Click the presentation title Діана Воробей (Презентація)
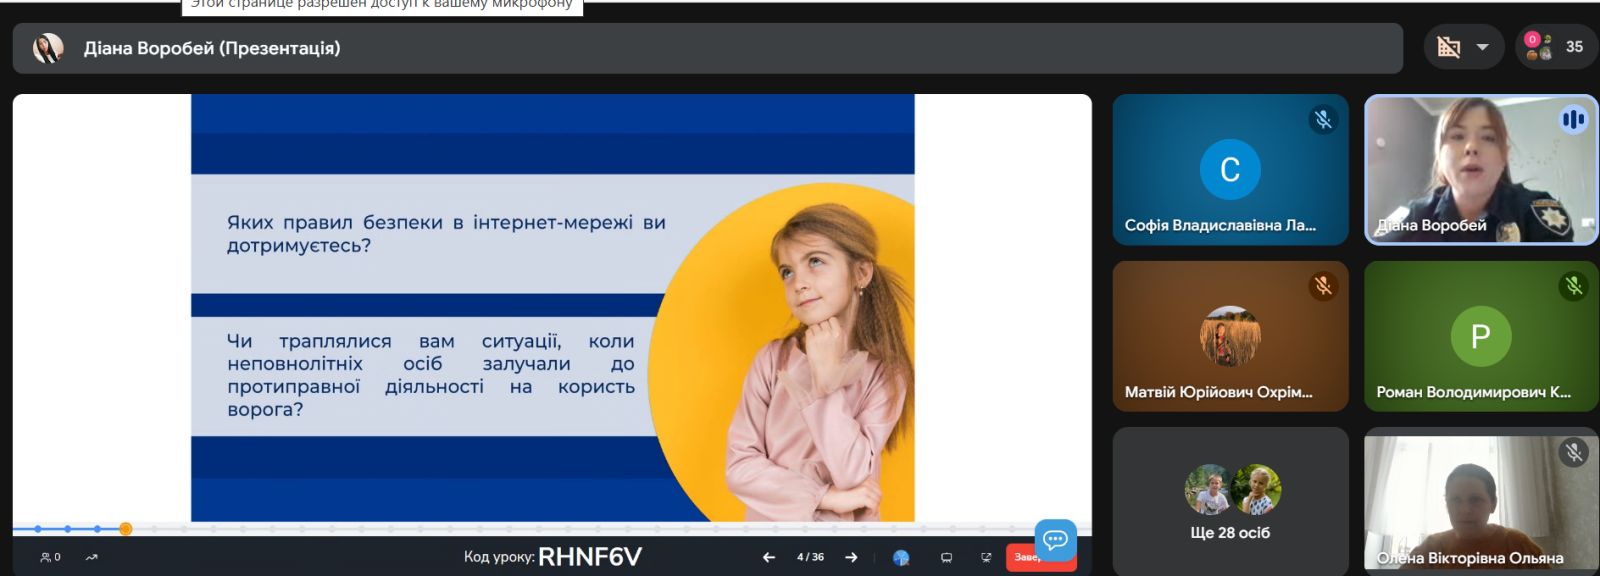The image size is (1600, 576). point(212,48)
